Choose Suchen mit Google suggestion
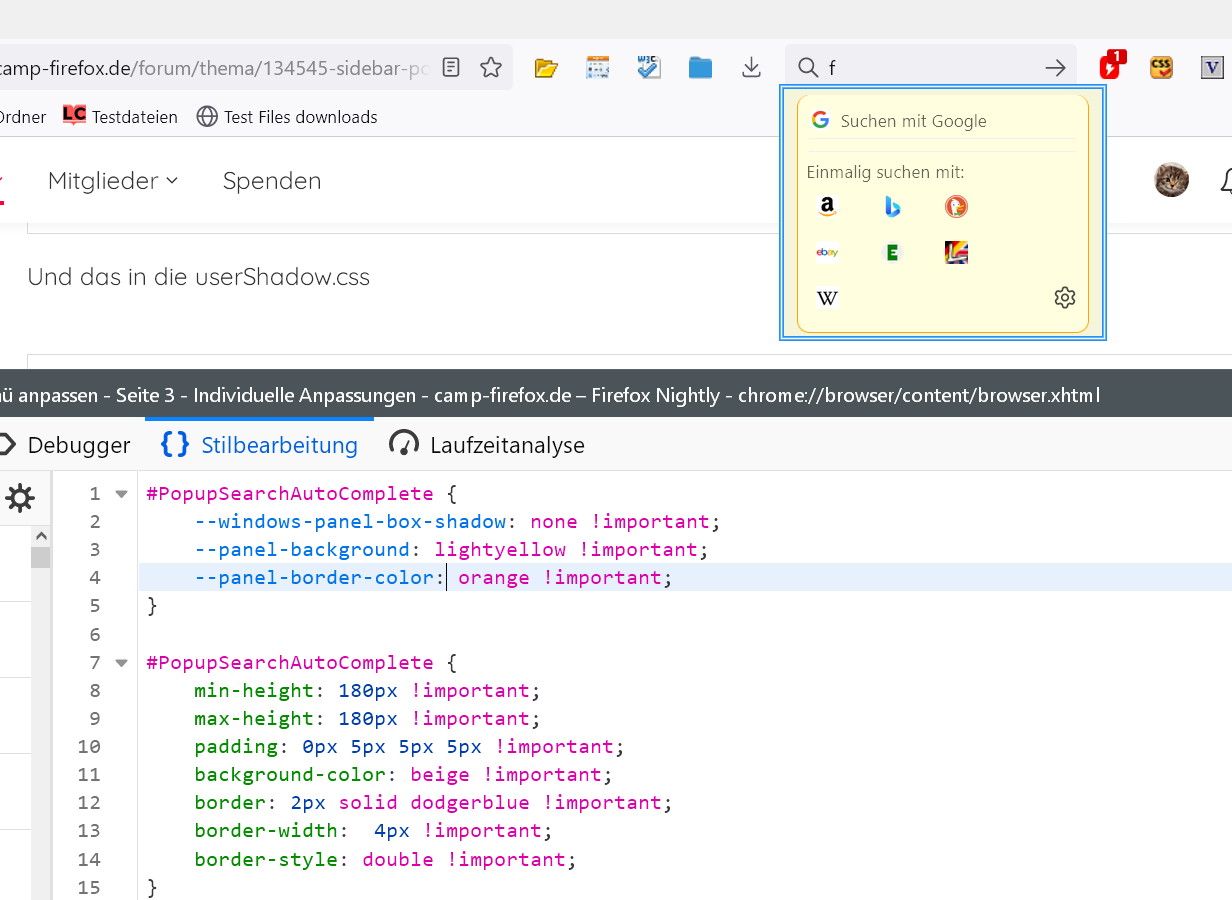The height and width of the screenshot is (900, 1232). point(913,121)
